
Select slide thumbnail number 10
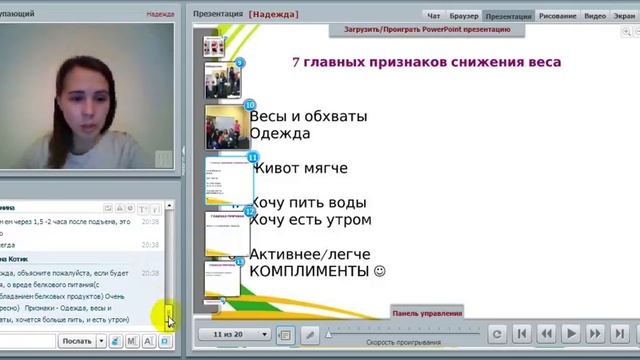coord(227,127)
